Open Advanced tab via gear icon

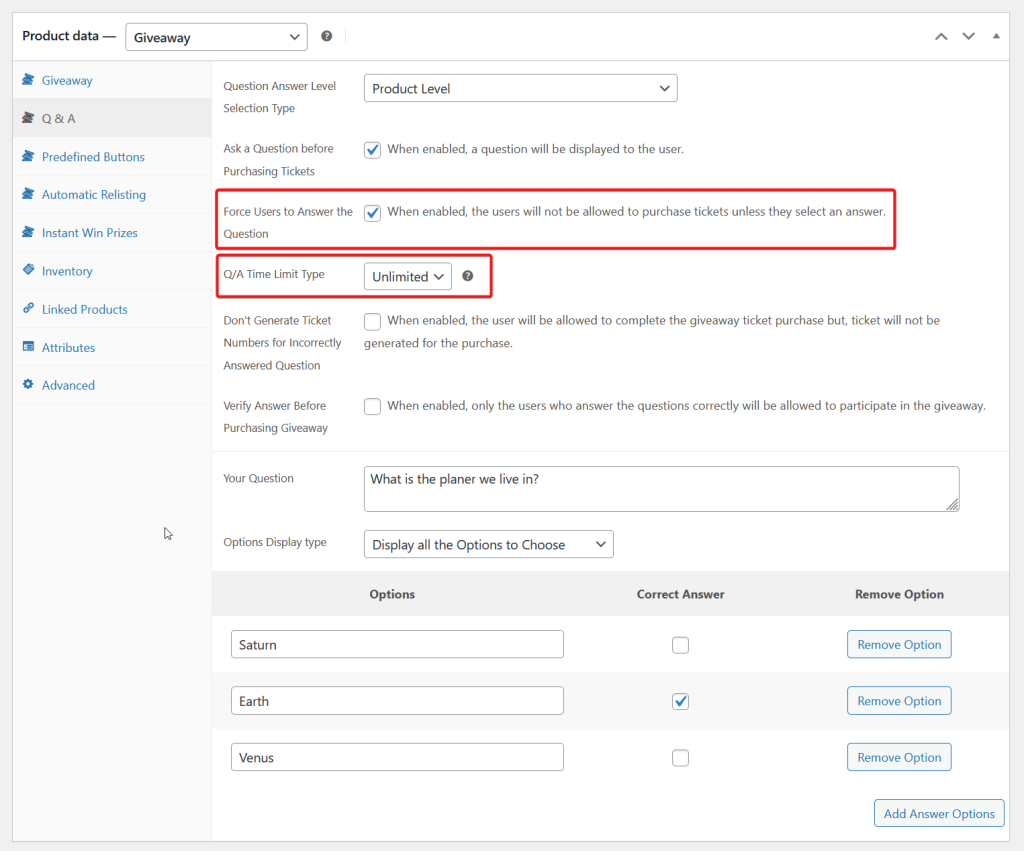(x=28, y=385)
